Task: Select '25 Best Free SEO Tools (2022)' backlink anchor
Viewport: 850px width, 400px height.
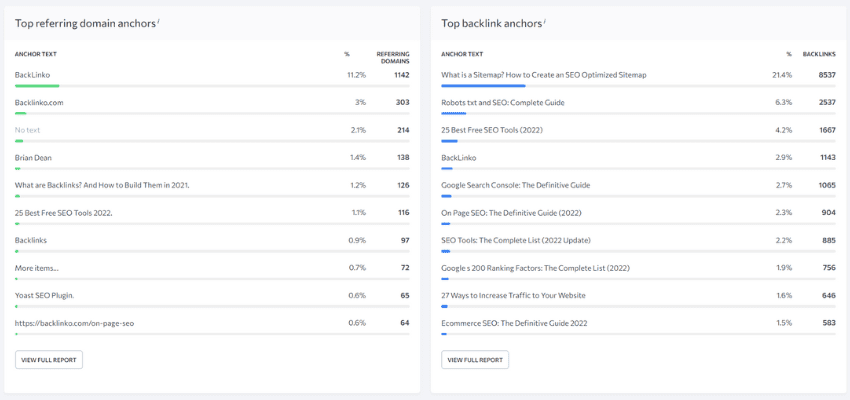Action: click(x=492, y=130)
